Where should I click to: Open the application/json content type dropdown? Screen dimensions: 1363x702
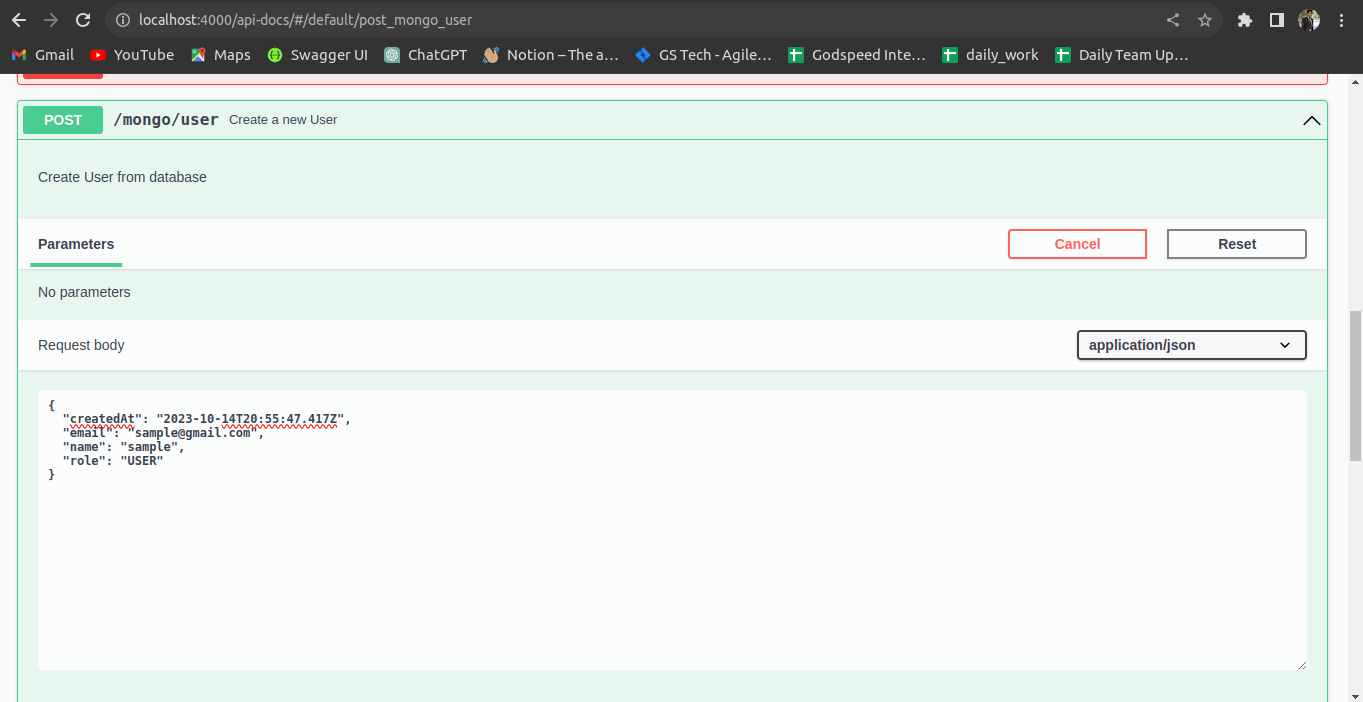pos(1191,345)
